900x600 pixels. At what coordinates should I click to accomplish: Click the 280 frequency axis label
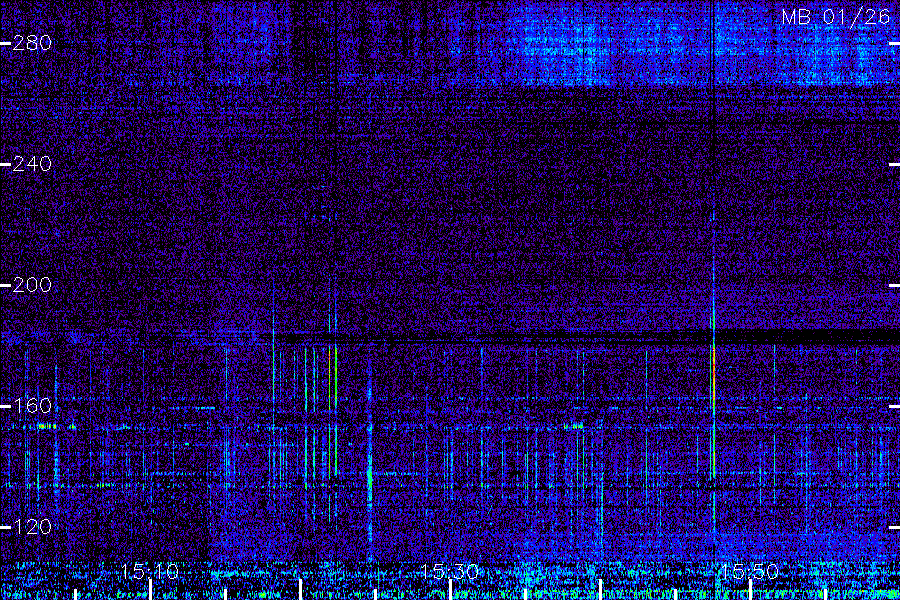click(x=32, y=43)
